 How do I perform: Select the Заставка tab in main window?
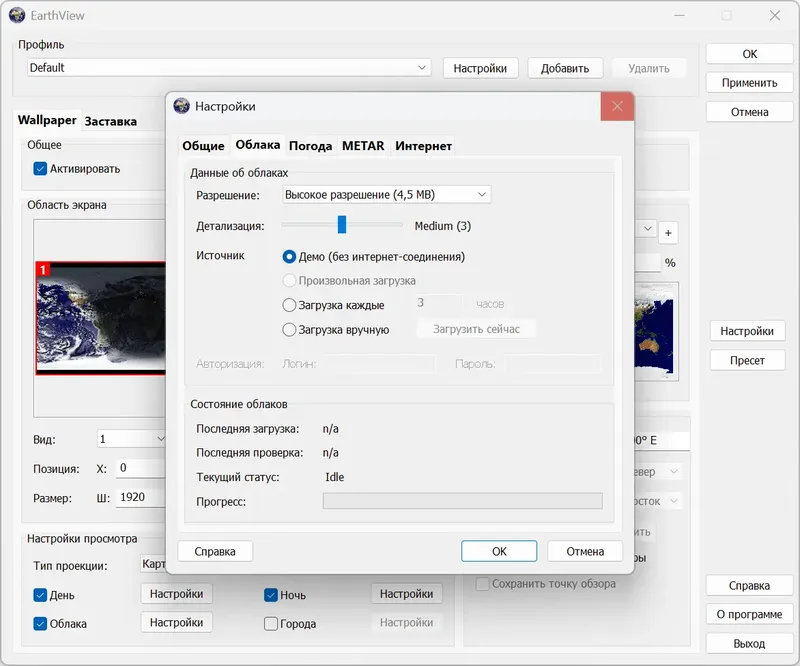[x=111, y=121]
